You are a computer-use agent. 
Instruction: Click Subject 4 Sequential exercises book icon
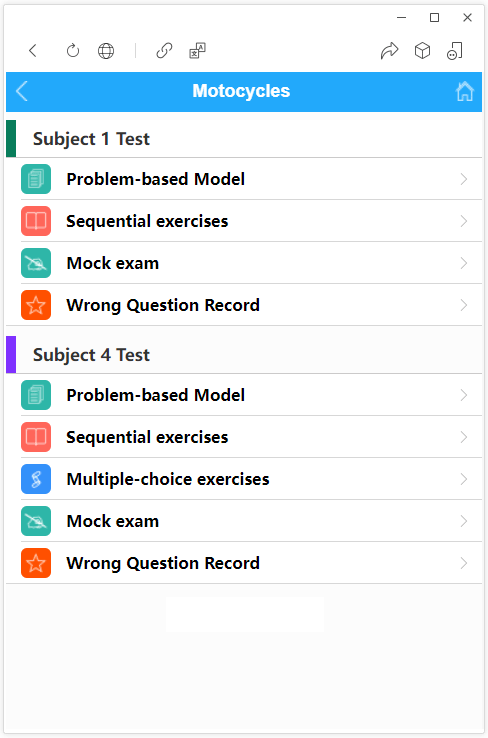[36, 437]
